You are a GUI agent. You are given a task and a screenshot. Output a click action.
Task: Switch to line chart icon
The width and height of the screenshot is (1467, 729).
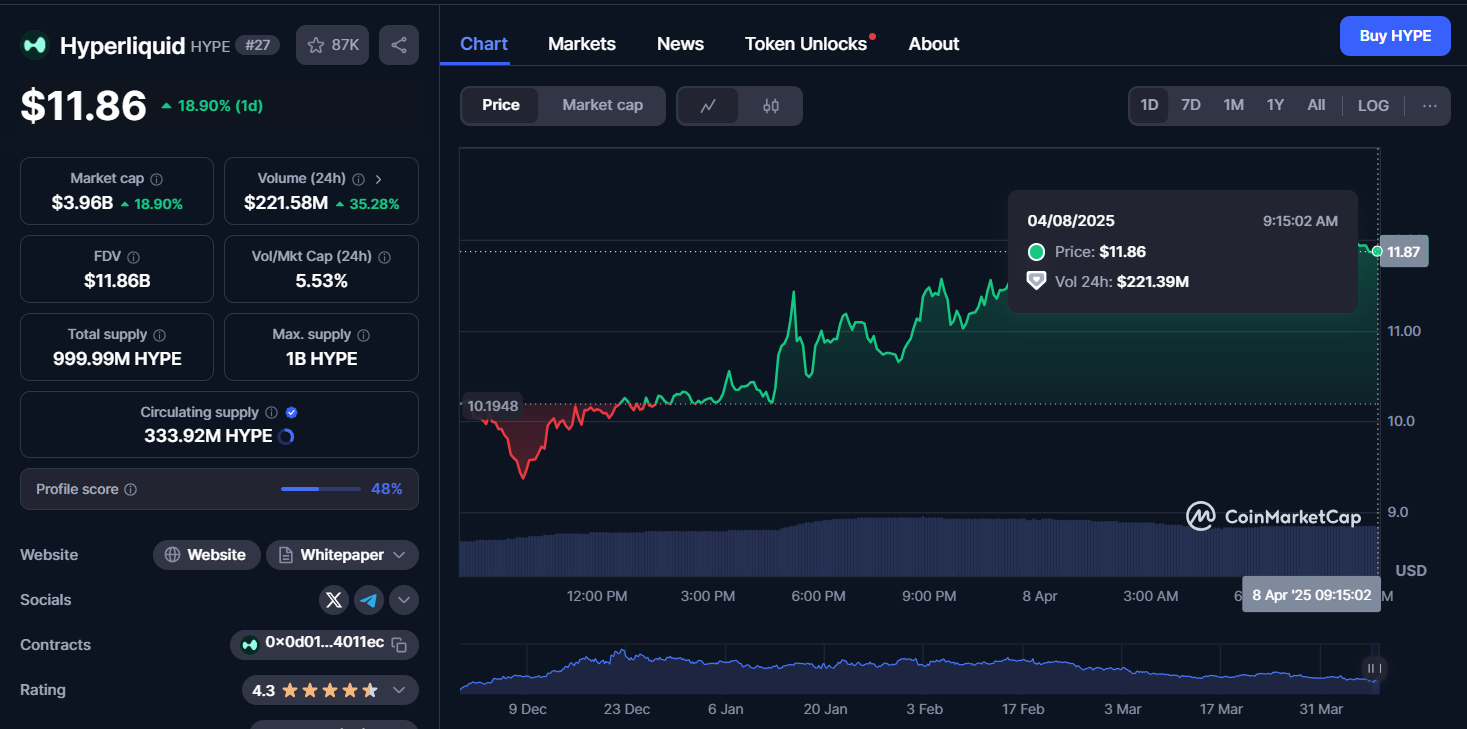pos(708,105)
